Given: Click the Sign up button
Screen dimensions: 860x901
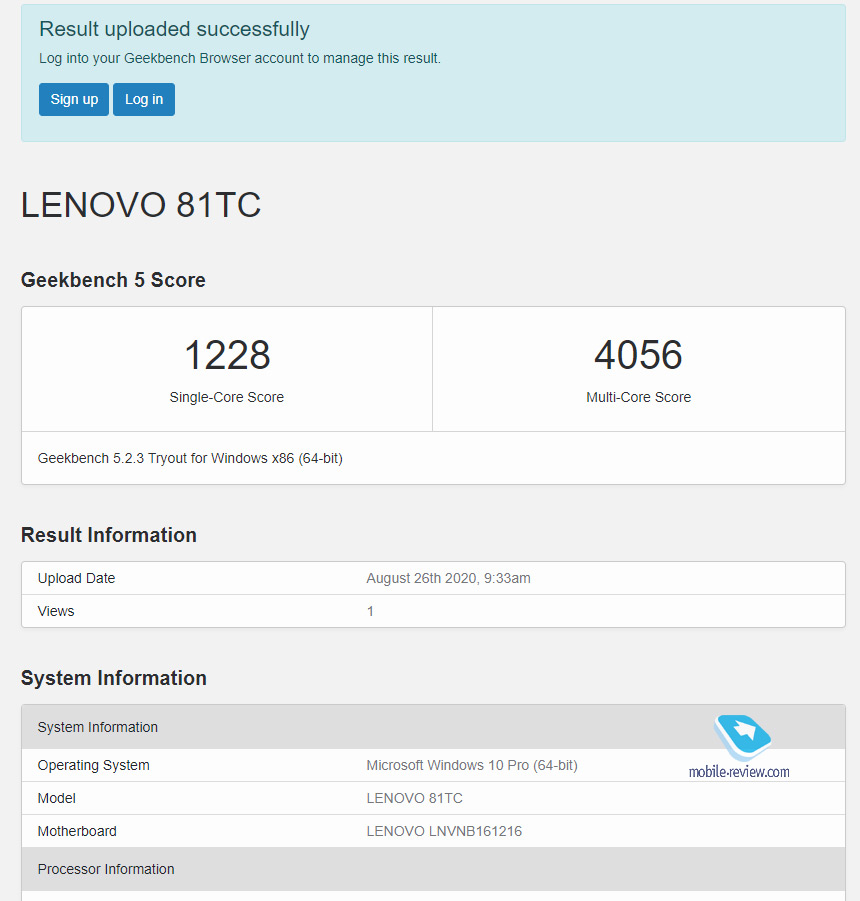Looking at the screenshot, I should [74, 99].
